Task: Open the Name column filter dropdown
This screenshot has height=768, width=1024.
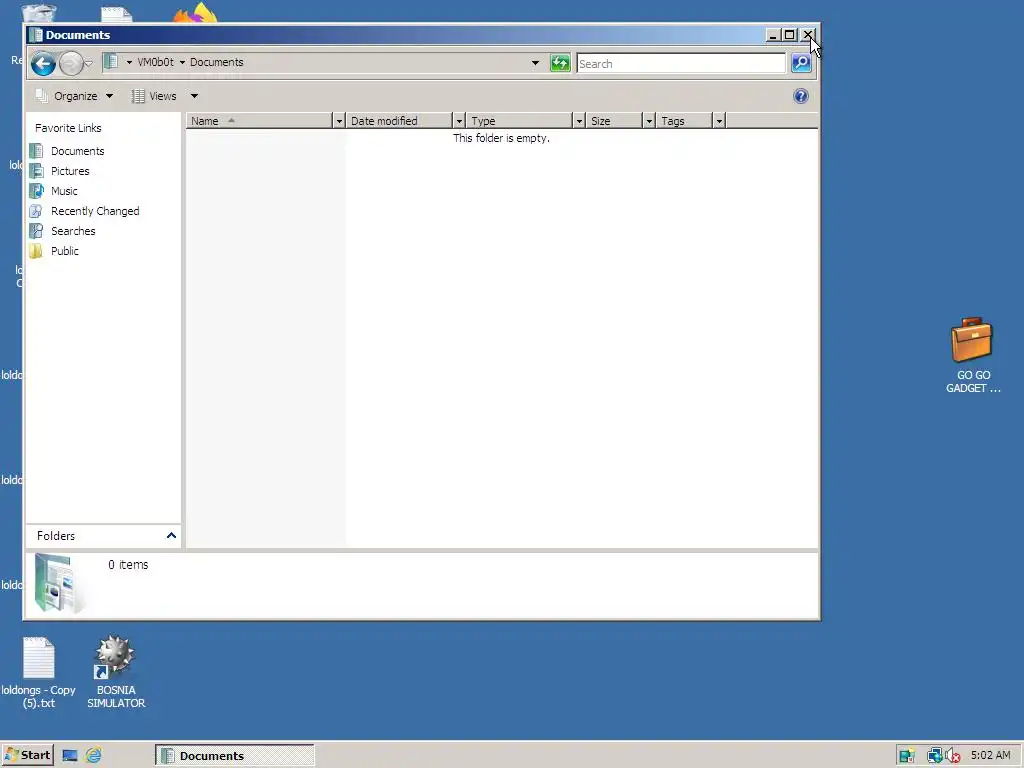Action: [338, 121]
